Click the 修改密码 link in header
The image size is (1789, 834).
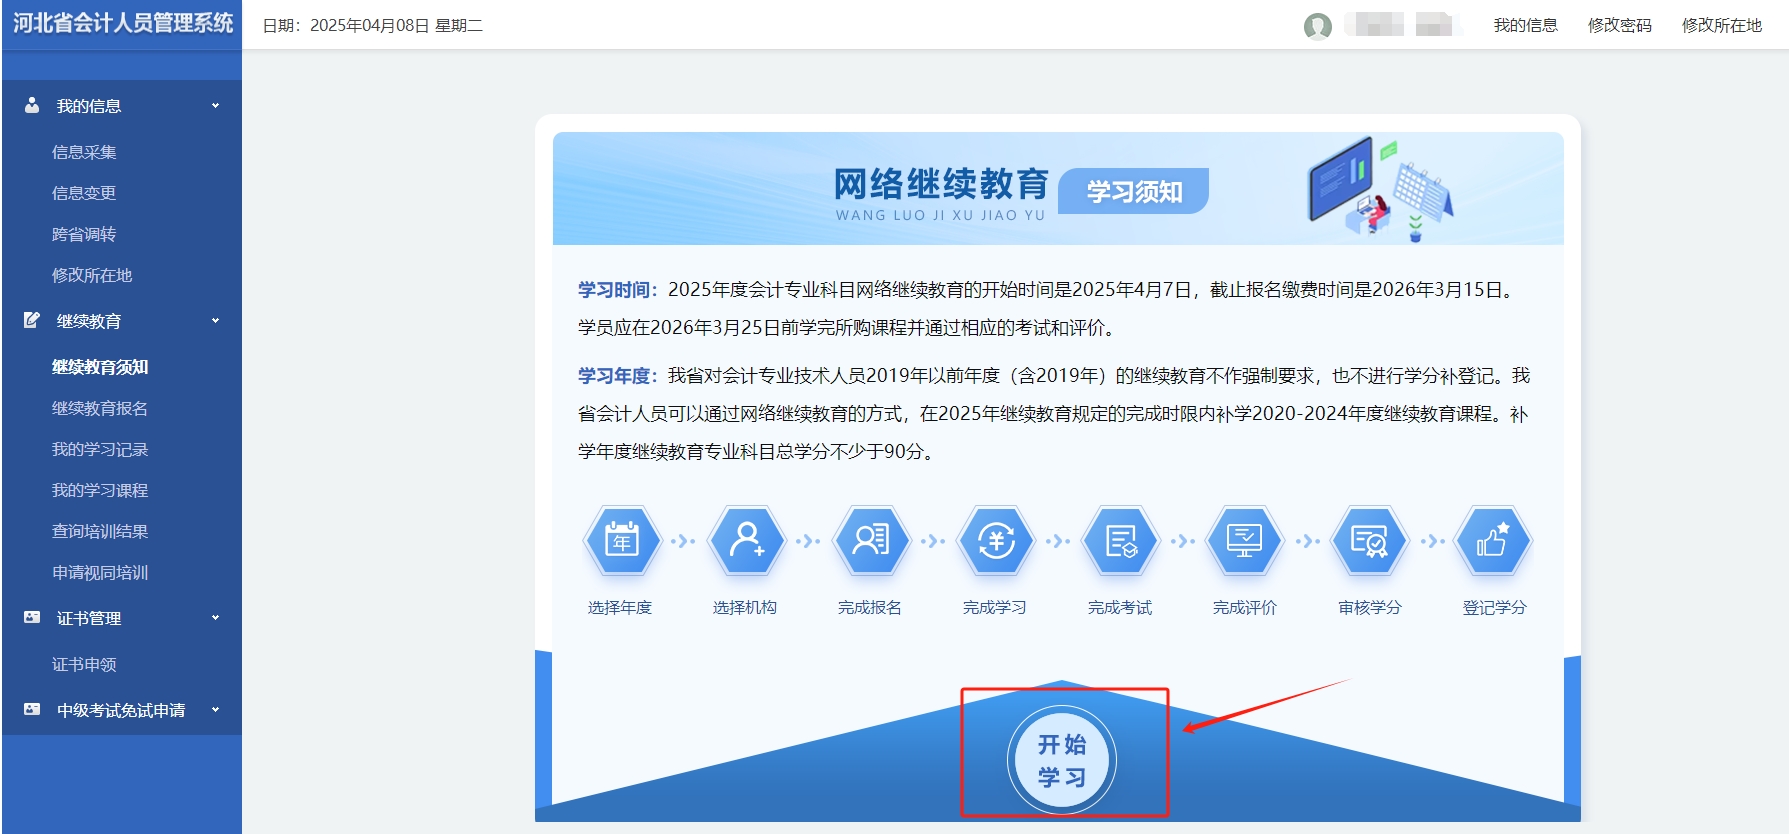pos(1619,25)
